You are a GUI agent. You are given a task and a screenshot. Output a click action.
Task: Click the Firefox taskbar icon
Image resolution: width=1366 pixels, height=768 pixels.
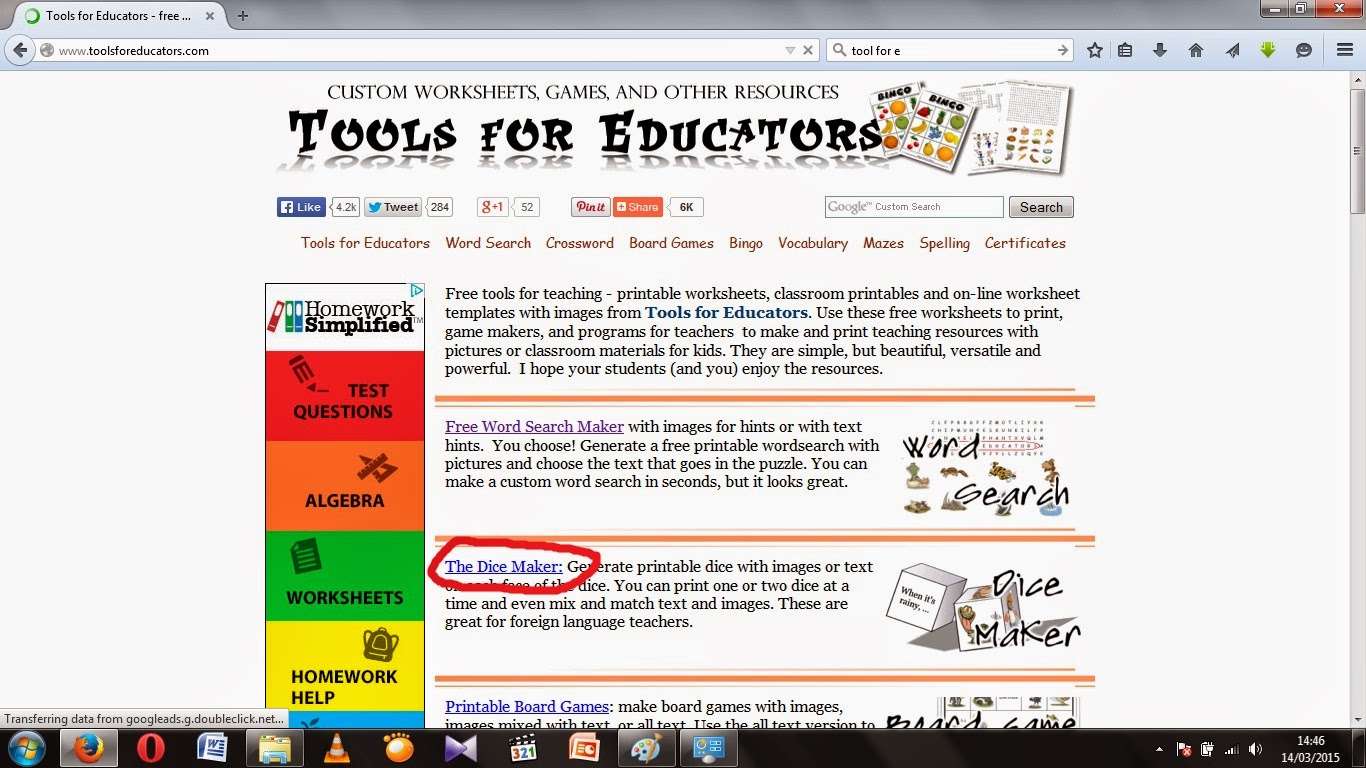coord(89,748)
